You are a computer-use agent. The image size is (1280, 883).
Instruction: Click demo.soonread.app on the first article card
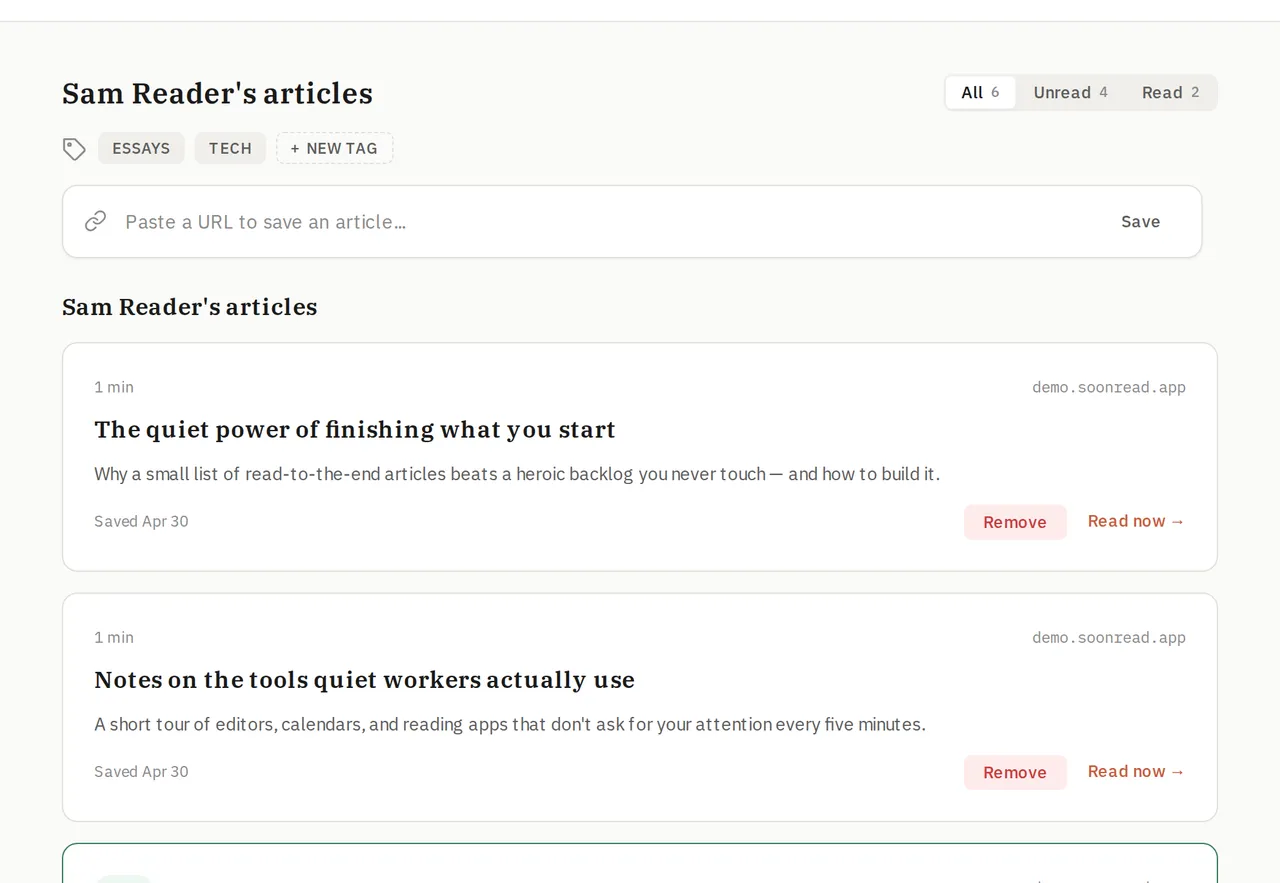[1109, 387]
